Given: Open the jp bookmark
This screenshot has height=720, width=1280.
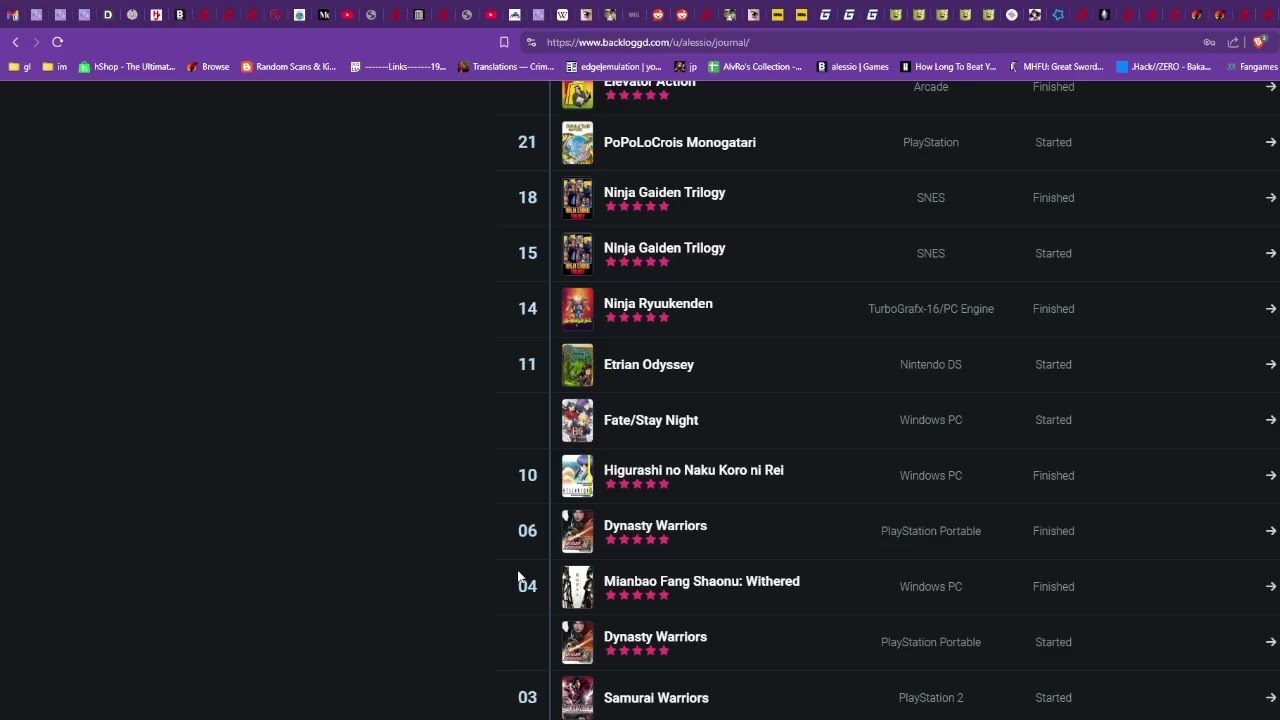Looking at the screenshot, I should 686,67.
